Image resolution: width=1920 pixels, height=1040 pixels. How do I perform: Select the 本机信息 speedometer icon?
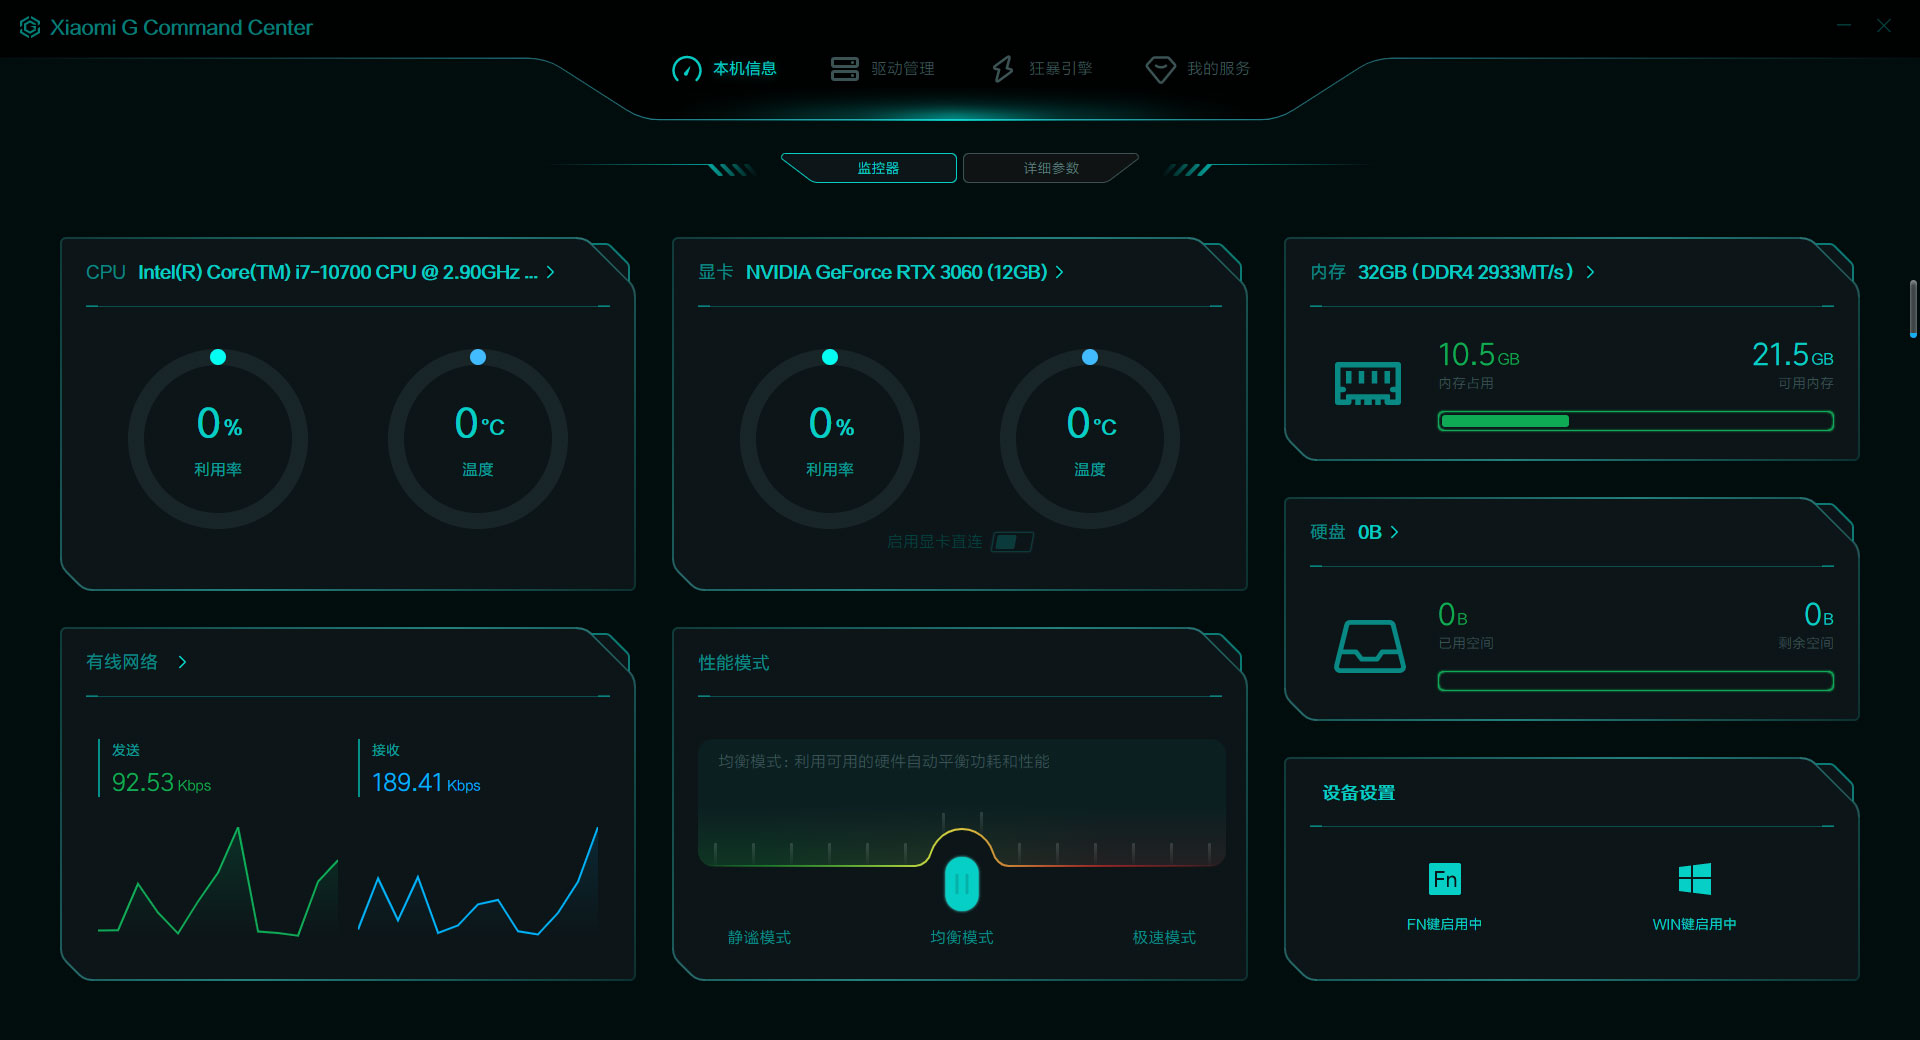686,69
